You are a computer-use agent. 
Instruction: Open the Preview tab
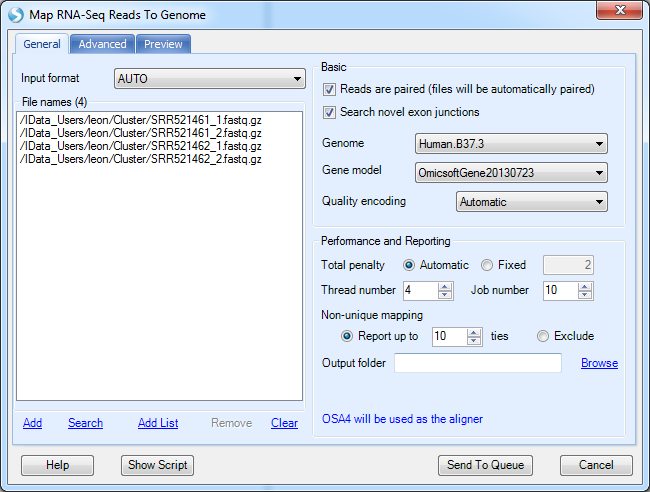click(163, 44)
